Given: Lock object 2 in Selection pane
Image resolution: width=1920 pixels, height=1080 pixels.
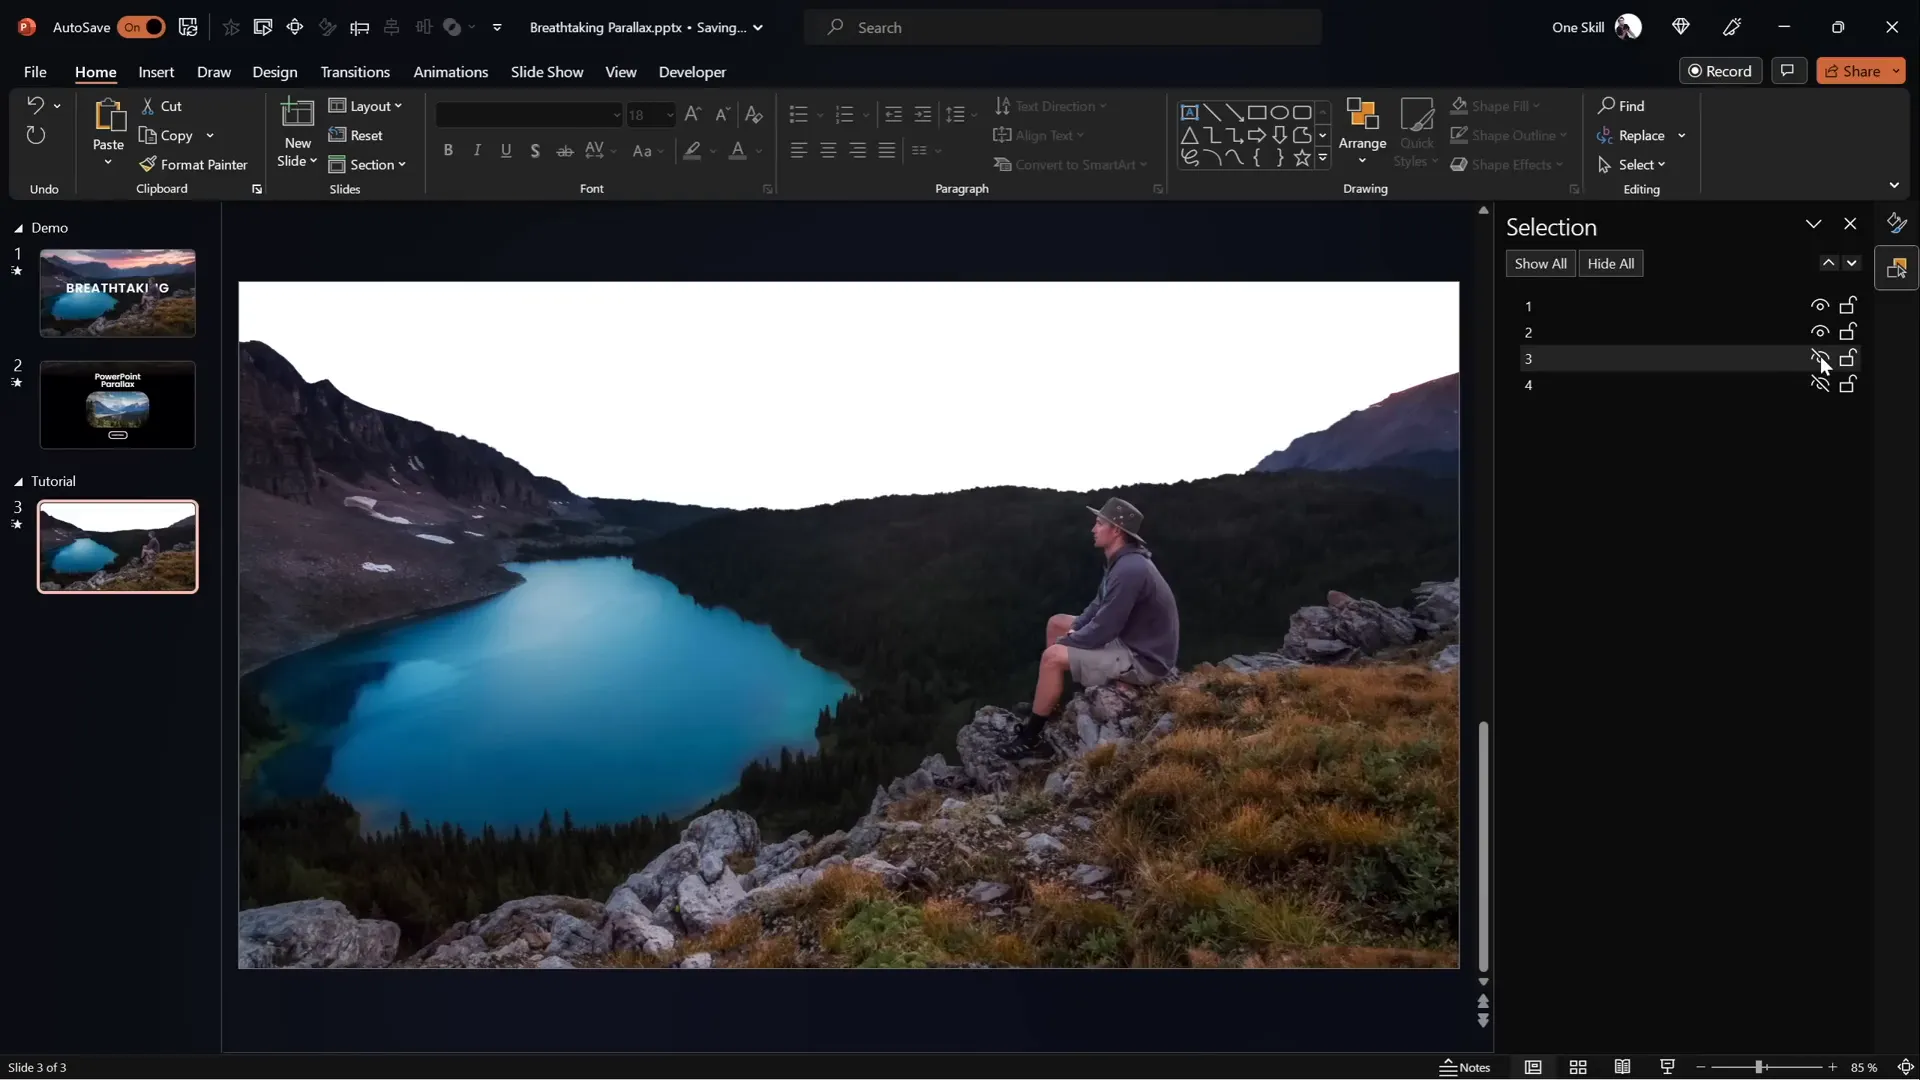Looking at the screenshot, I should 1847,331.
